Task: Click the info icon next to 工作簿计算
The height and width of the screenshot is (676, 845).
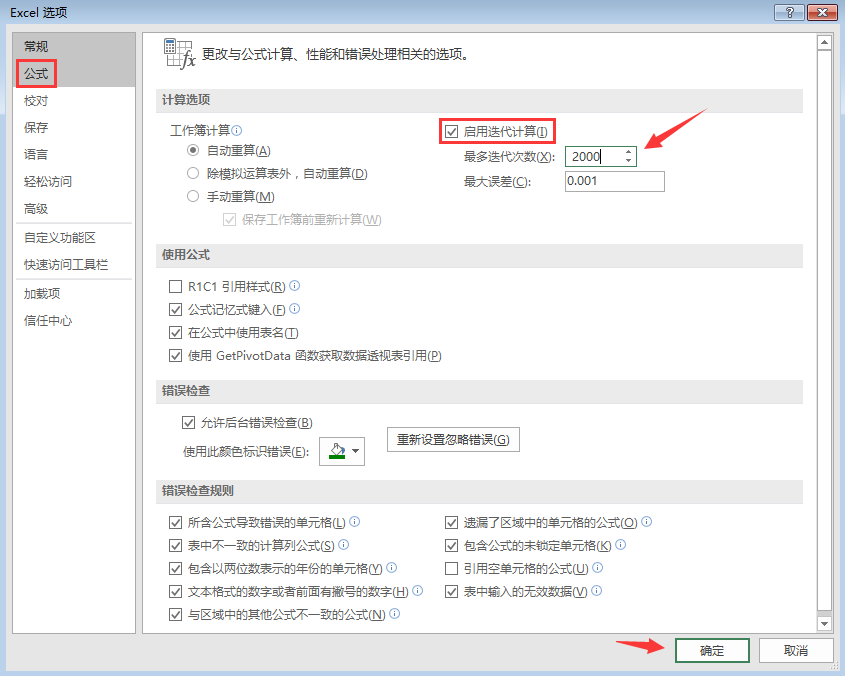Action: (237, 130)
